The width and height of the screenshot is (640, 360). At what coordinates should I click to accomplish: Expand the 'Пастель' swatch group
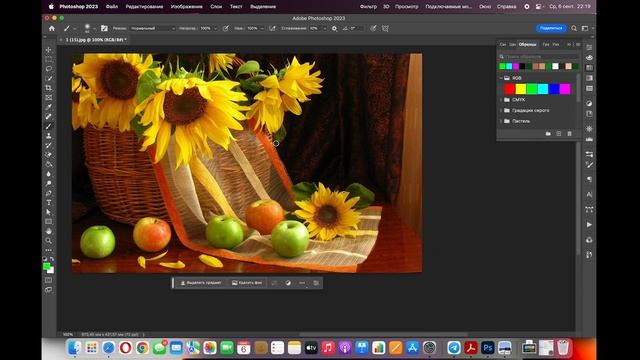pos(501,121)
